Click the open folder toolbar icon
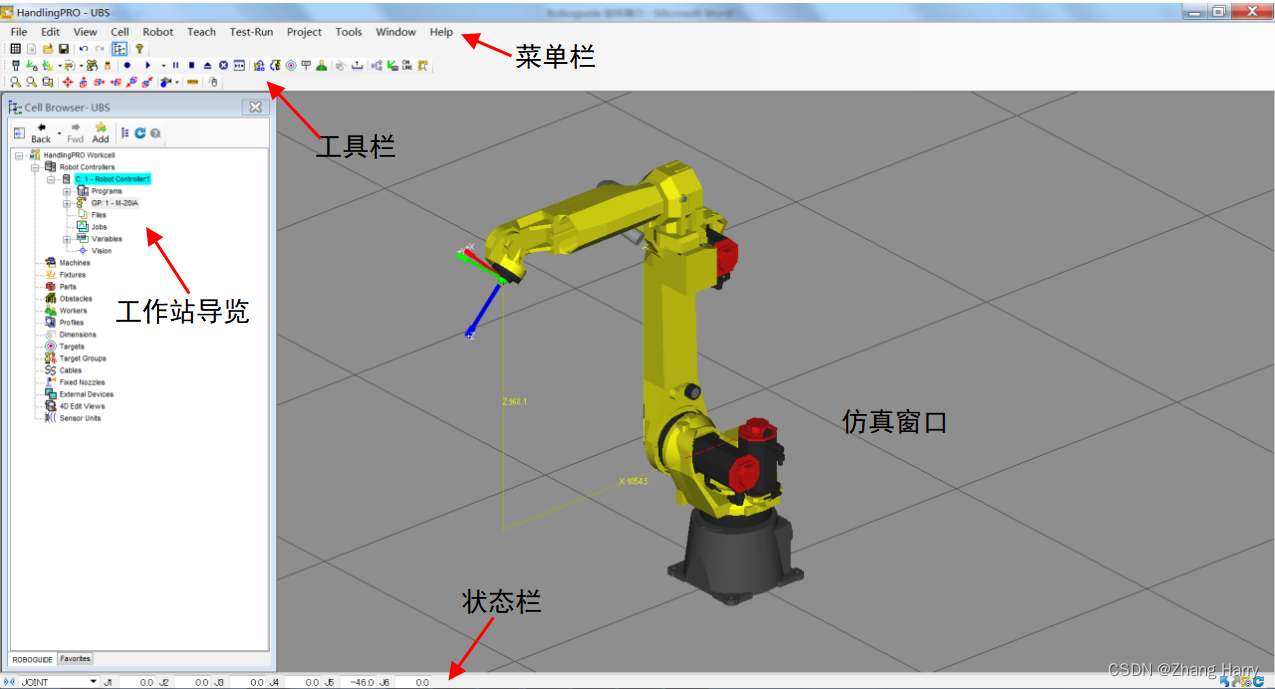This screenshot has width=1275, height=689. coord(48,48)
